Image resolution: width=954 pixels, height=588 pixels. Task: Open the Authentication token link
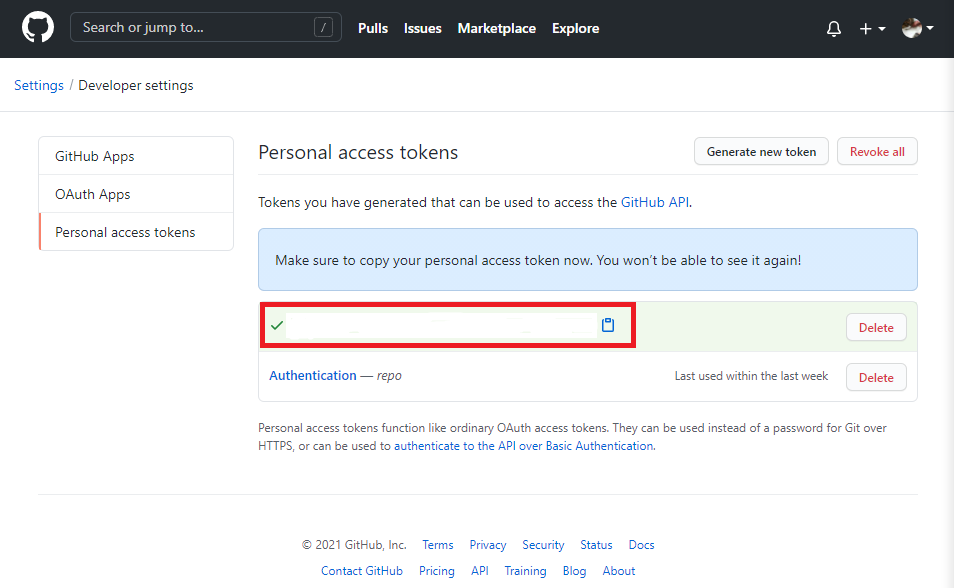click(313, 376)
